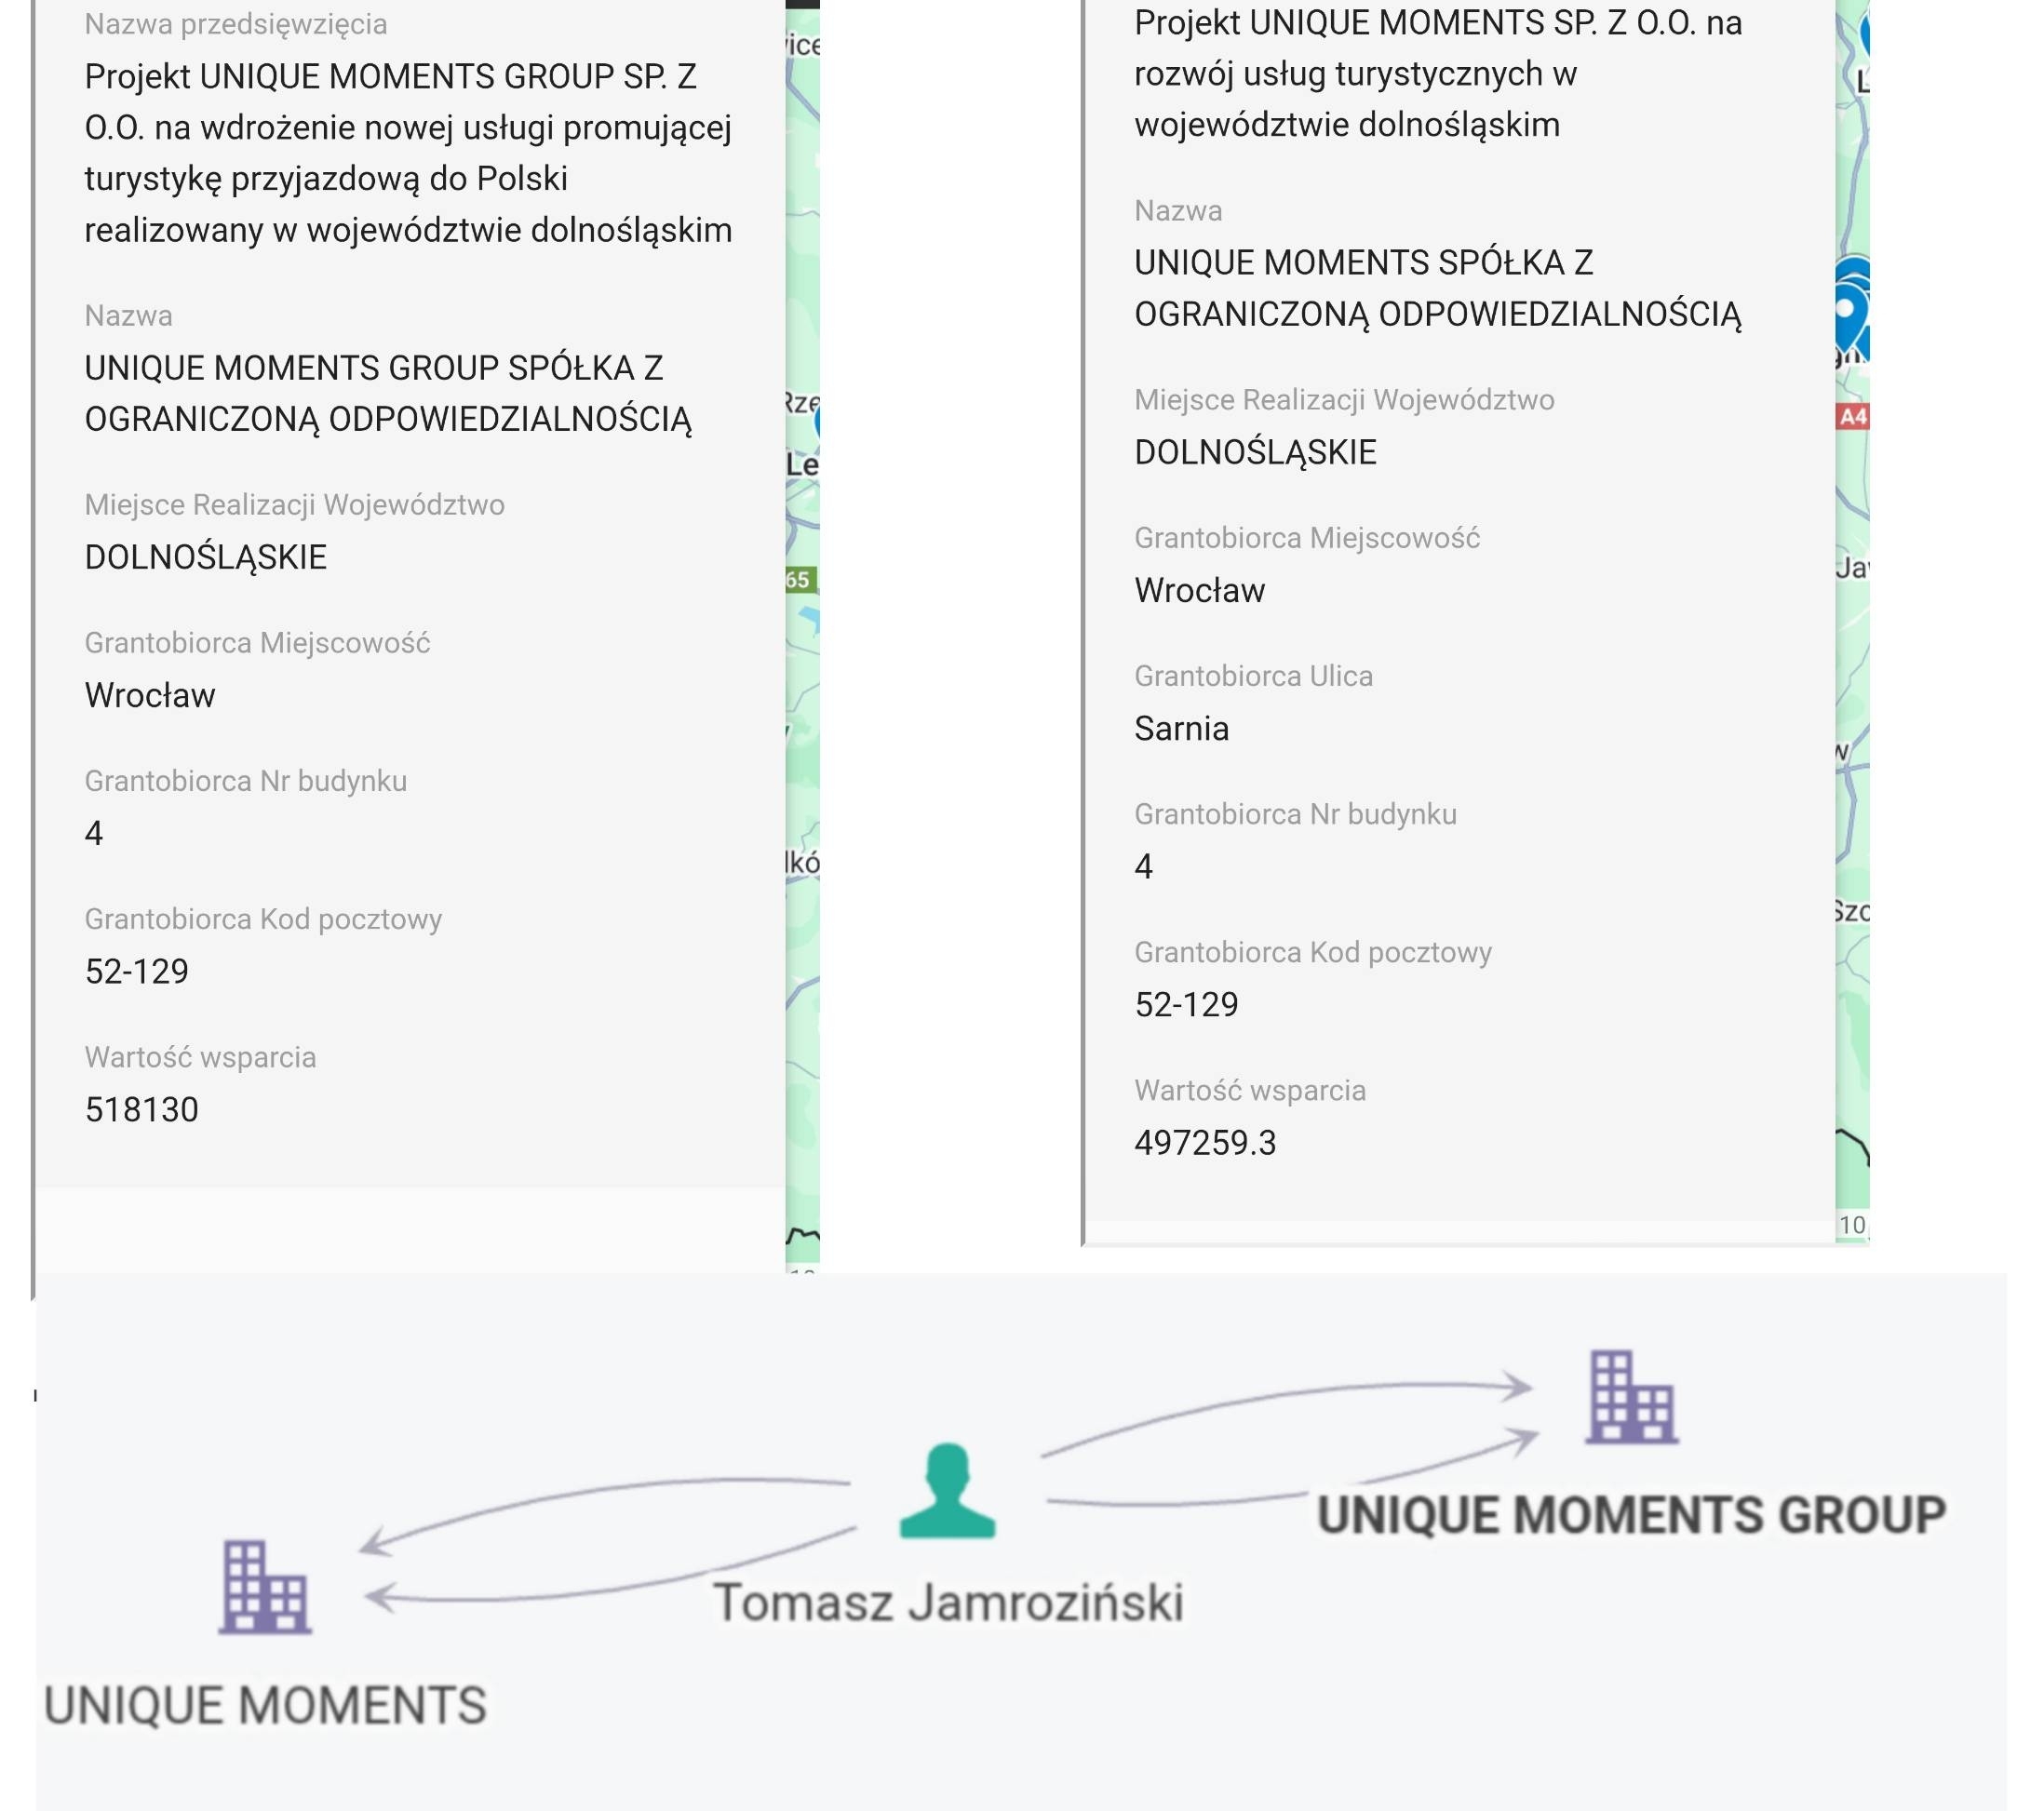
Task: Click the left panel's DOLNOŚLĄSKIE value
Action: [x=206, y=557]
